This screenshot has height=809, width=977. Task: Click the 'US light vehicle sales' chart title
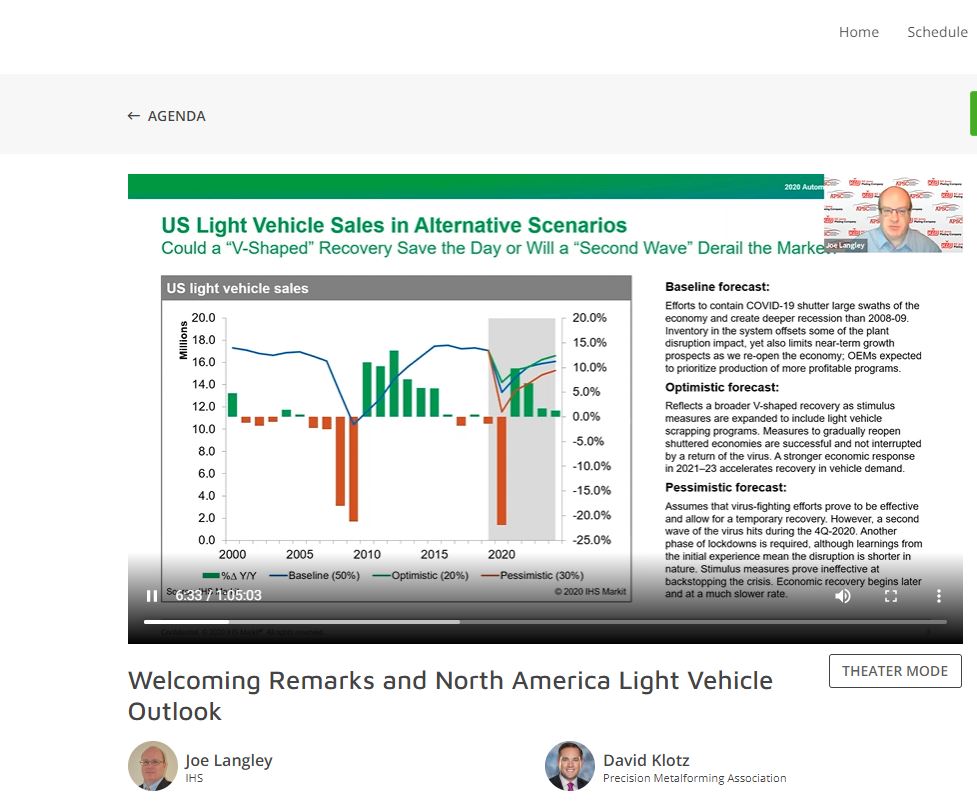click(x=237, y=288)
